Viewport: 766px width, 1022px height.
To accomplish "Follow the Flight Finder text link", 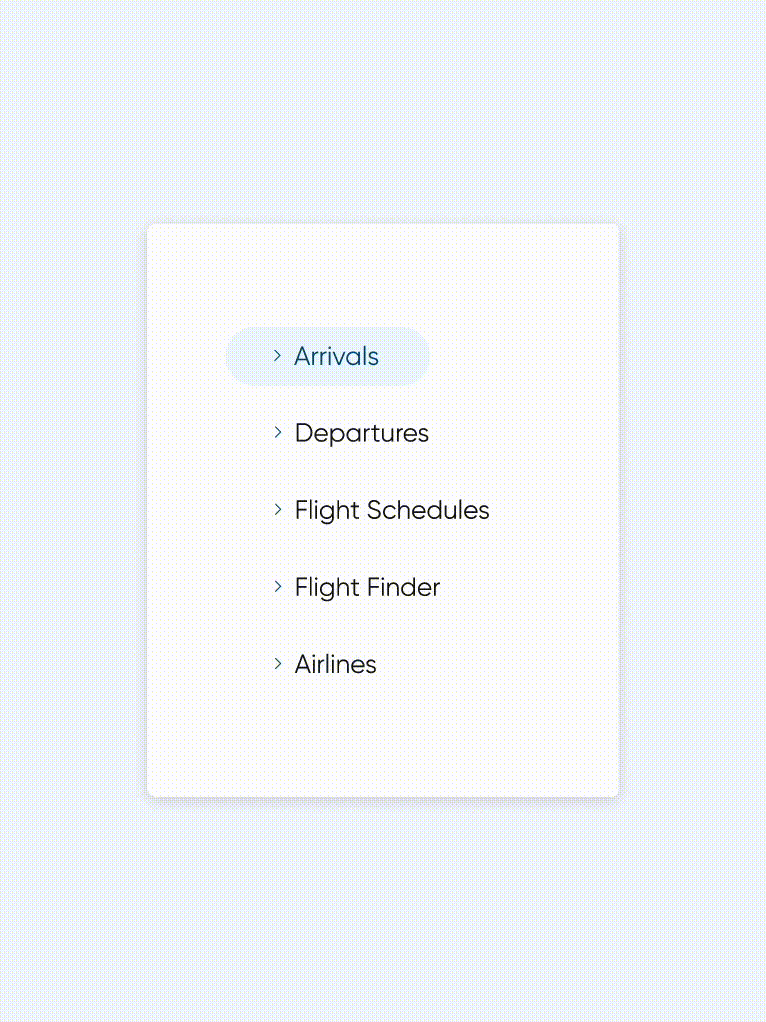I will (x=367, y=588).
